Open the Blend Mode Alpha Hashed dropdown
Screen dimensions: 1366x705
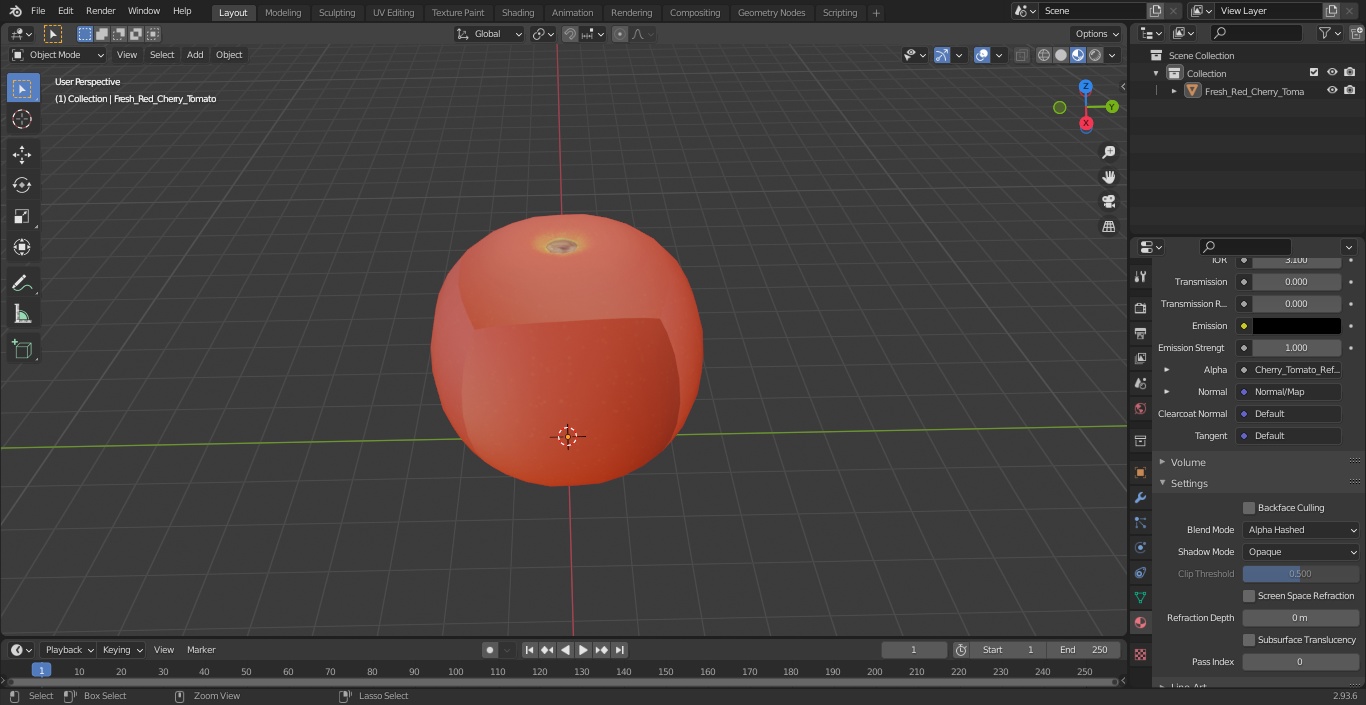pos(1301,530)
